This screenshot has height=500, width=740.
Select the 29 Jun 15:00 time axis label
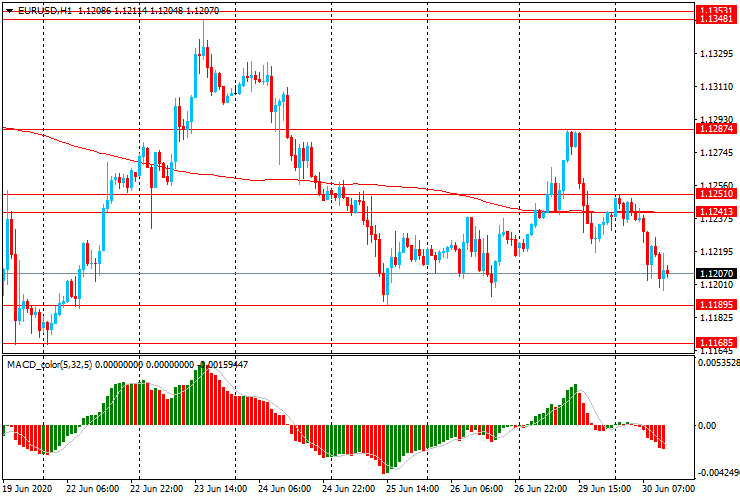coord(605,488)
